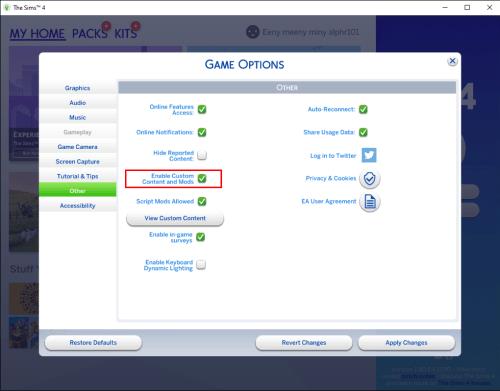Switch to Accessibility tab

78,206
